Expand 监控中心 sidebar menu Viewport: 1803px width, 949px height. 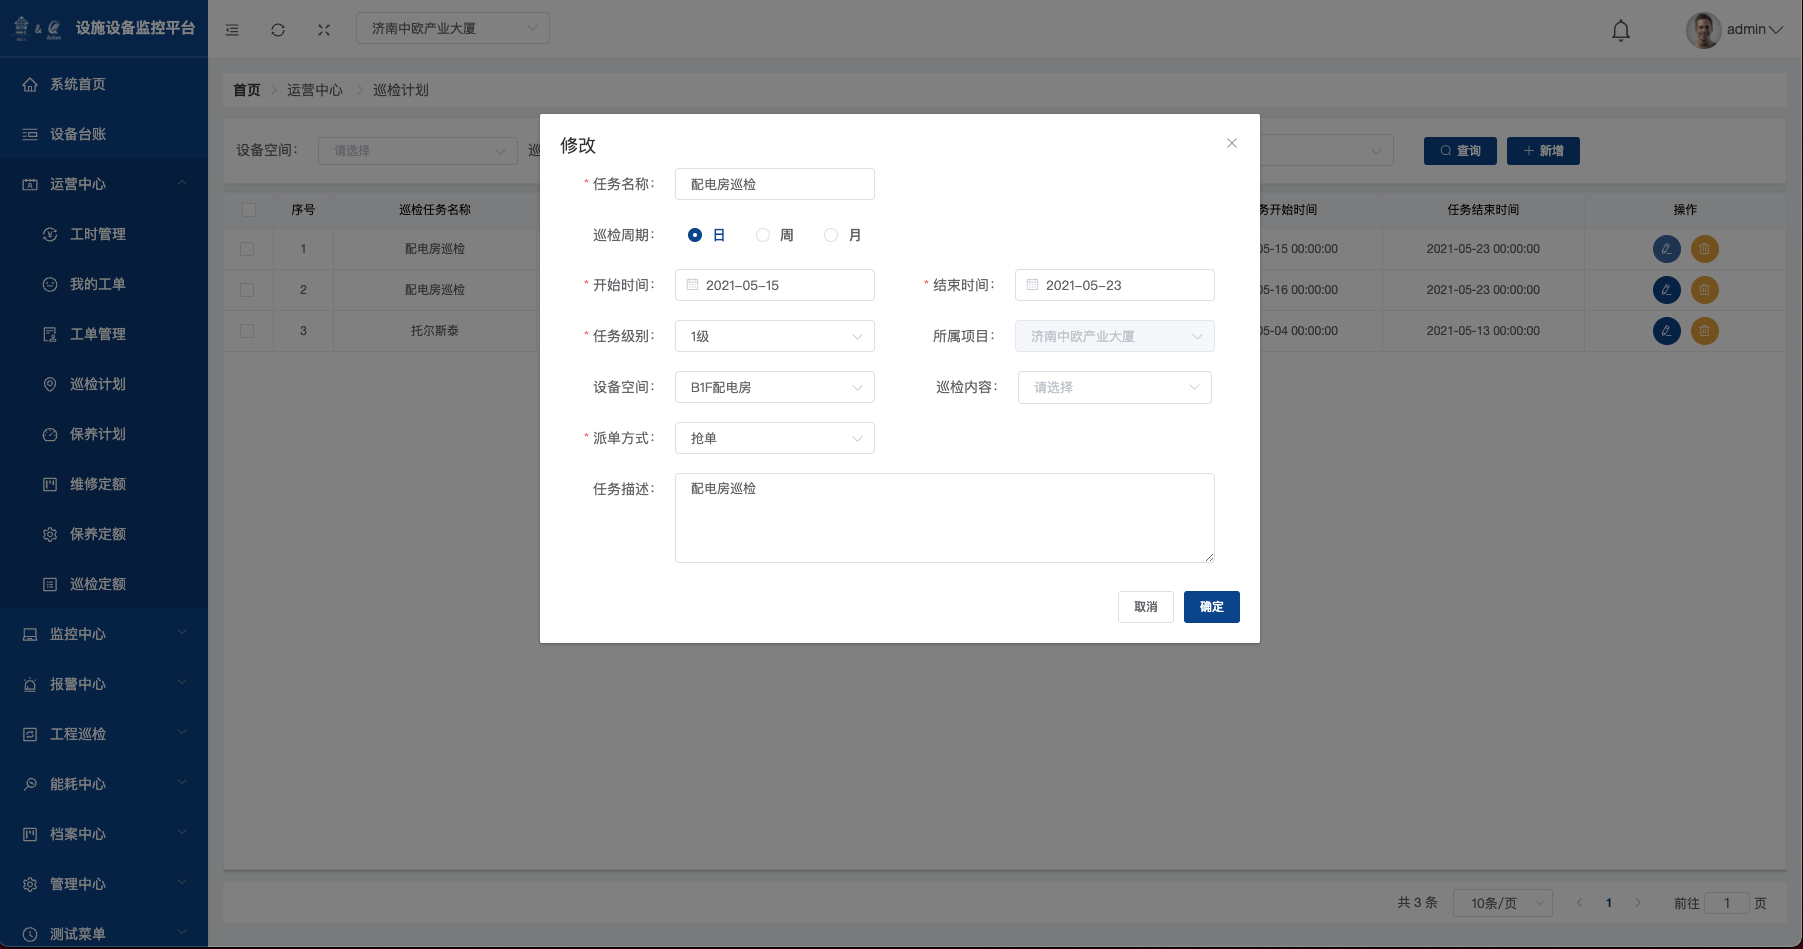[104, 634]
